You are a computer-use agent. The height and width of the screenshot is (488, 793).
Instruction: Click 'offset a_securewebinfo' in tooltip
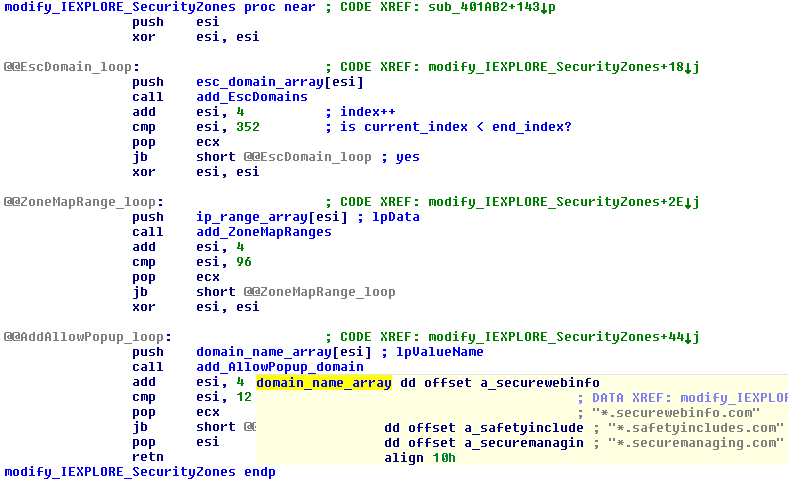point(512,383)
